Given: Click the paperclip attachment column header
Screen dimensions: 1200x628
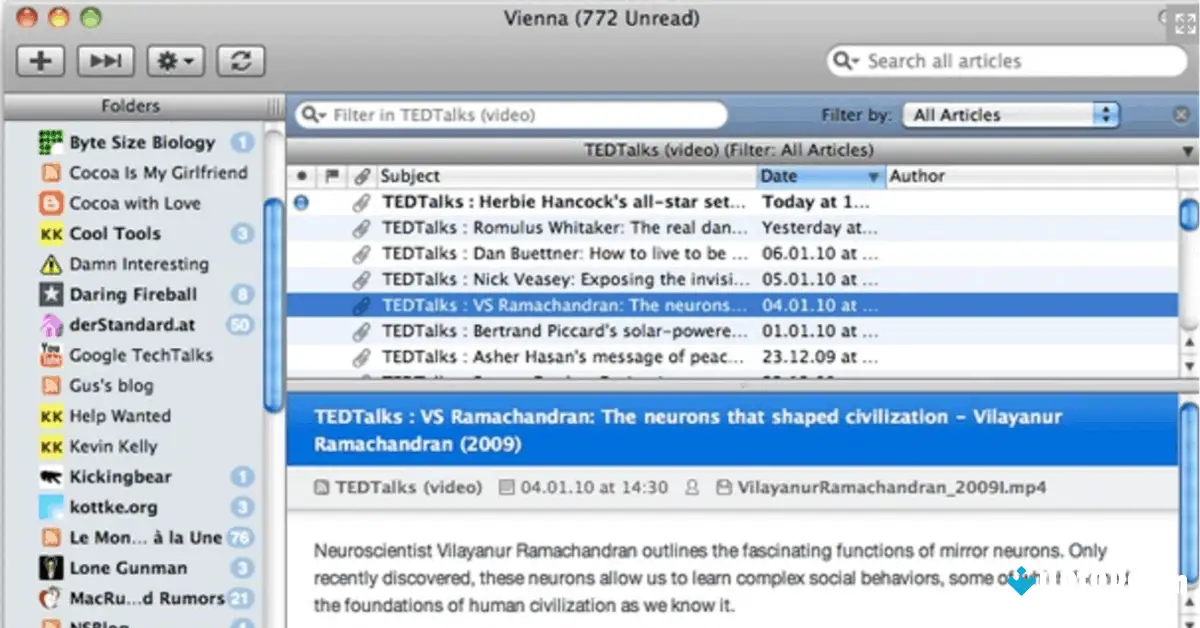Looking at the screenshot, I should coord(361,175).
